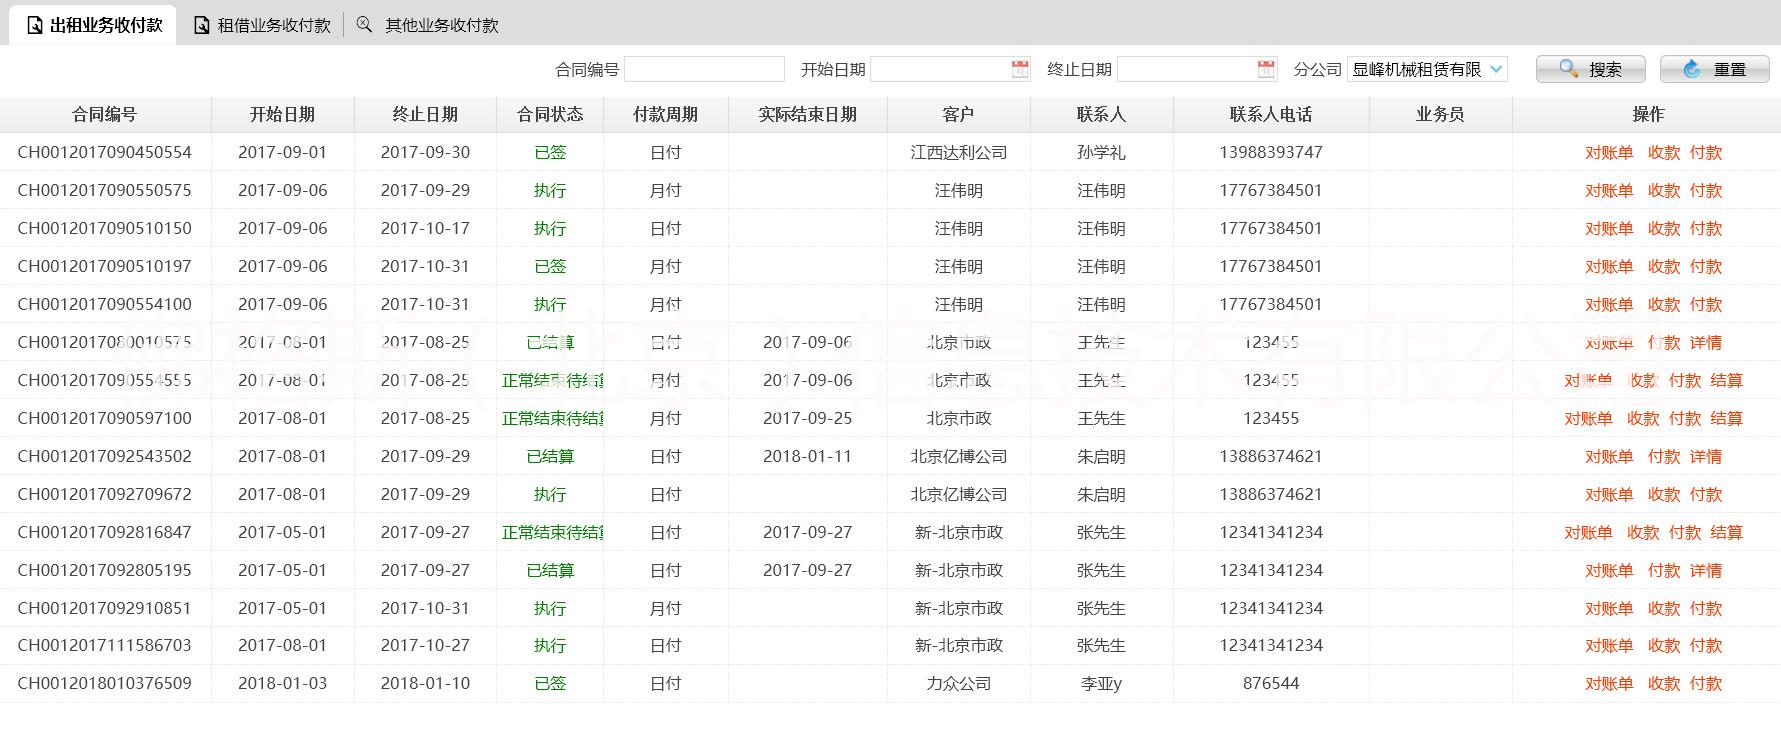Image resolution: width=1781 pixels, height=739 pixels.
Task: Switch to 租借业务收付款 tab
Action: click(262, 25)
